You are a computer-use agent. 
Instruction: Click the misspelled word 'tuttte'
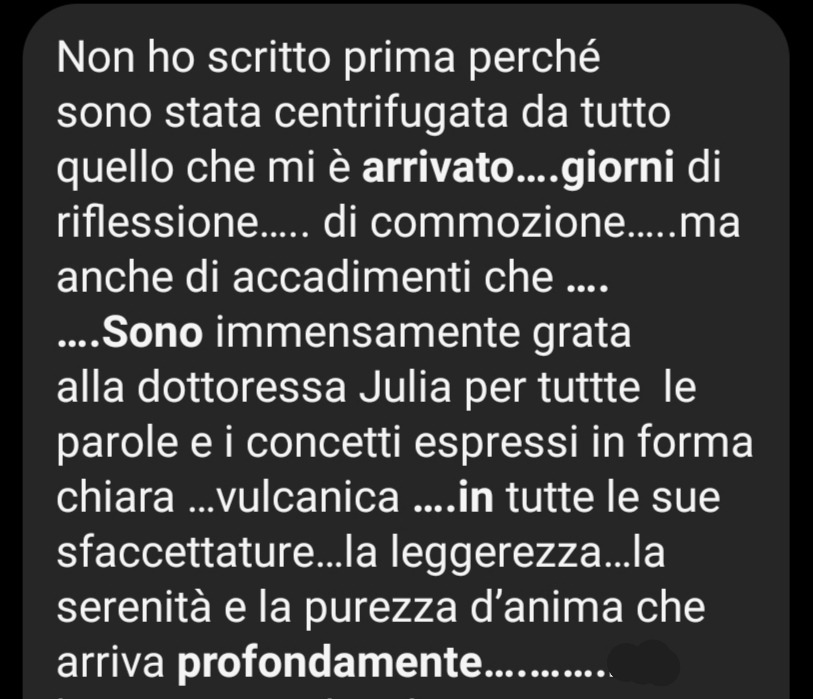589,389
